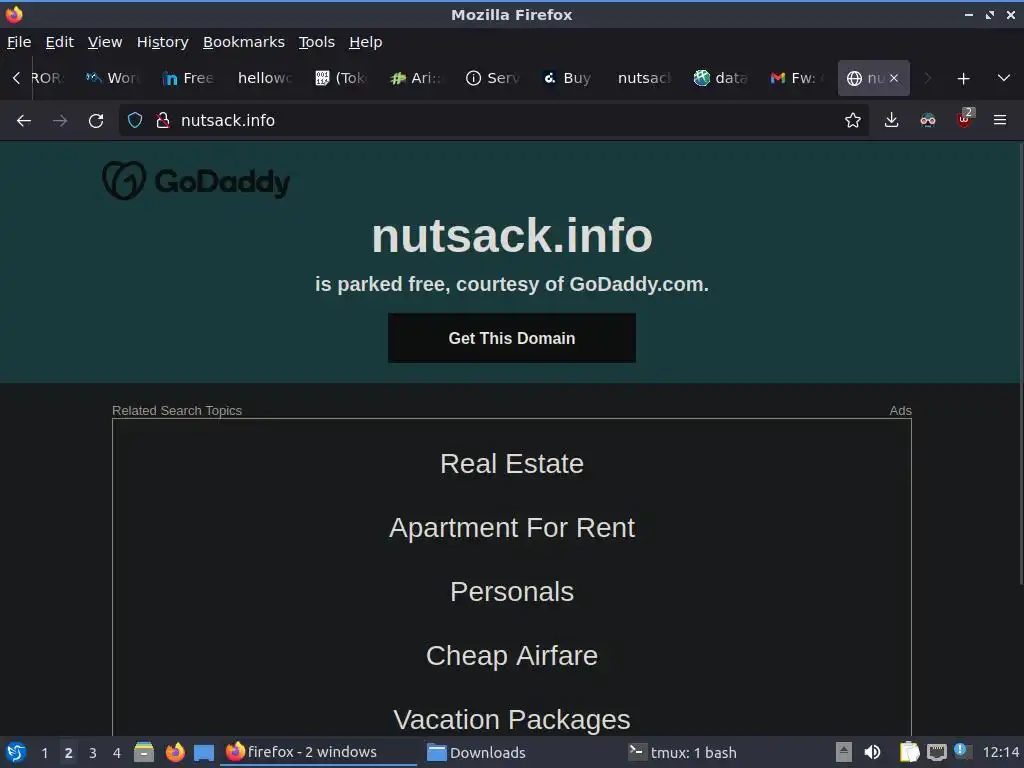Switch to workspace 4
The width and height of the screenshot is (1024, 768).
(x=117, y=753)
